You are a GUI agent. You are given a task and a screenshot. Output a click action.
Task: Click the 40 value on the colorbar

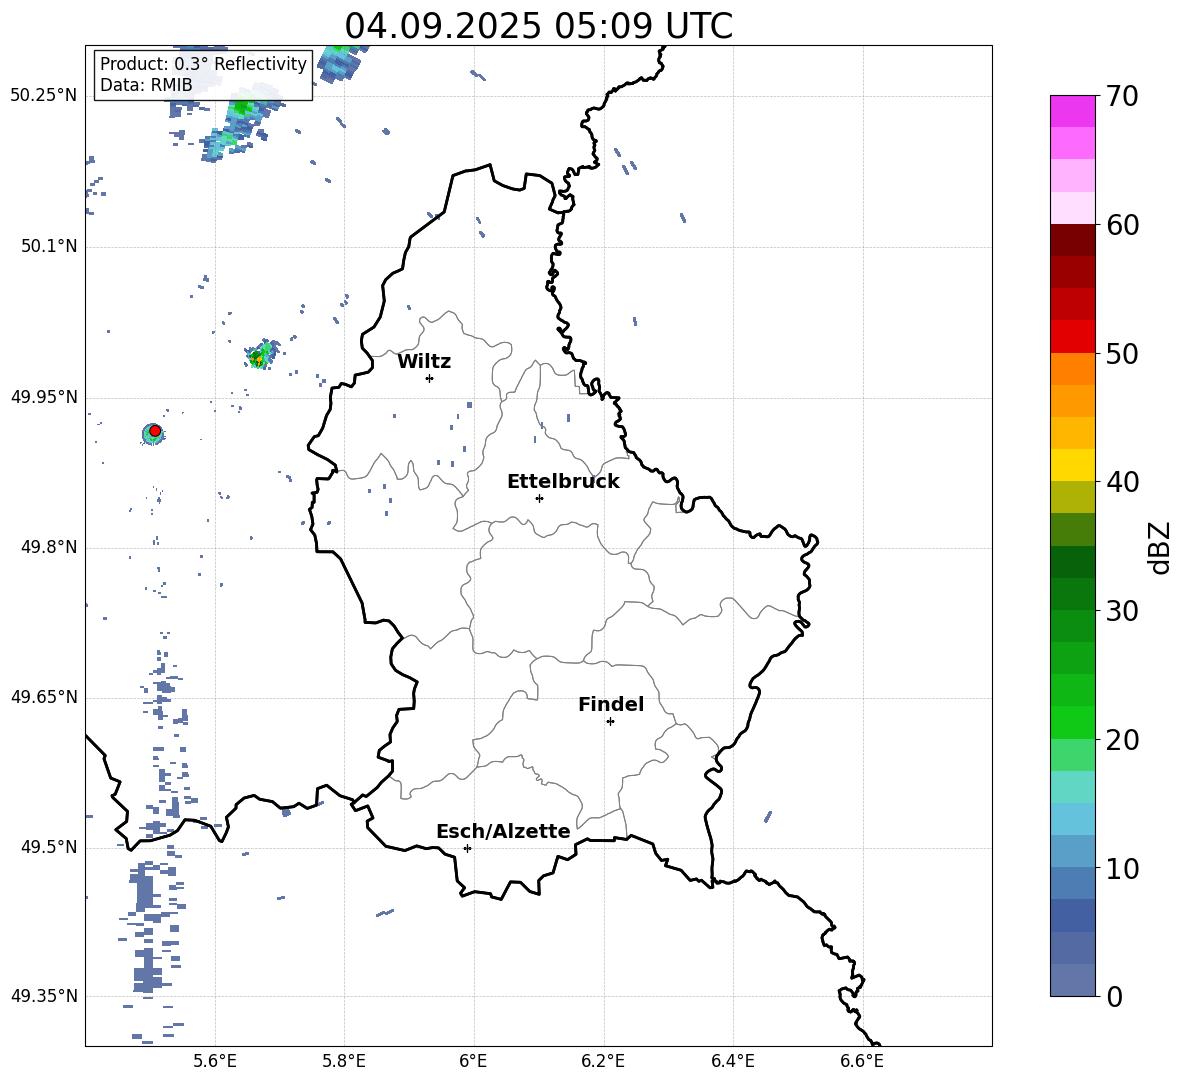tap(1122, 482)
